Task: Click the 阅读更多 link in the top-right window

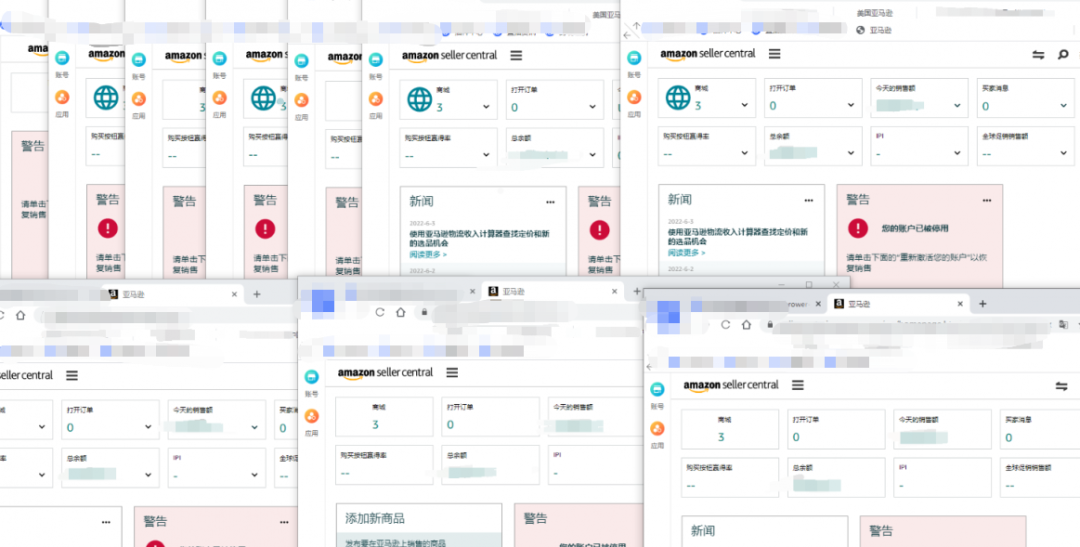Action: (686, 253)
